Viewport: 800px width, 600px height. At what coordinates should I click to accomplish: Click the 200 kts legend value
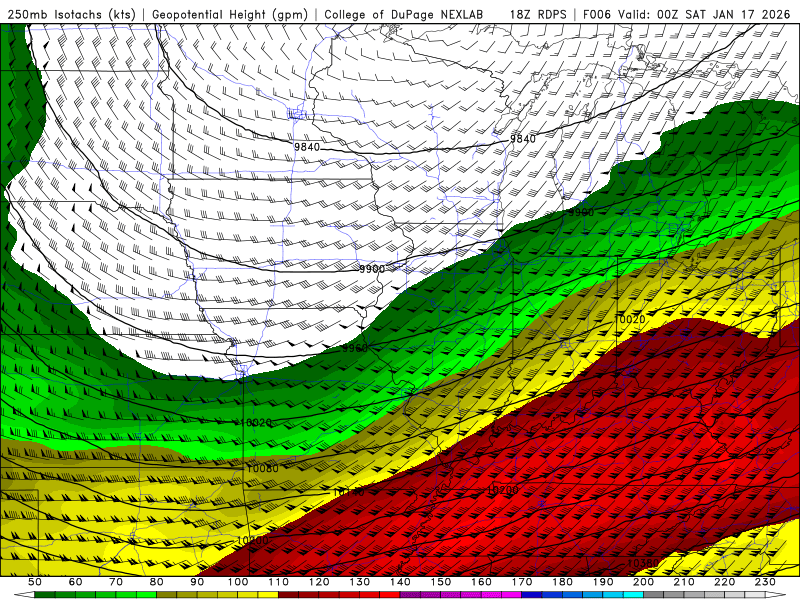click(643, 582)
